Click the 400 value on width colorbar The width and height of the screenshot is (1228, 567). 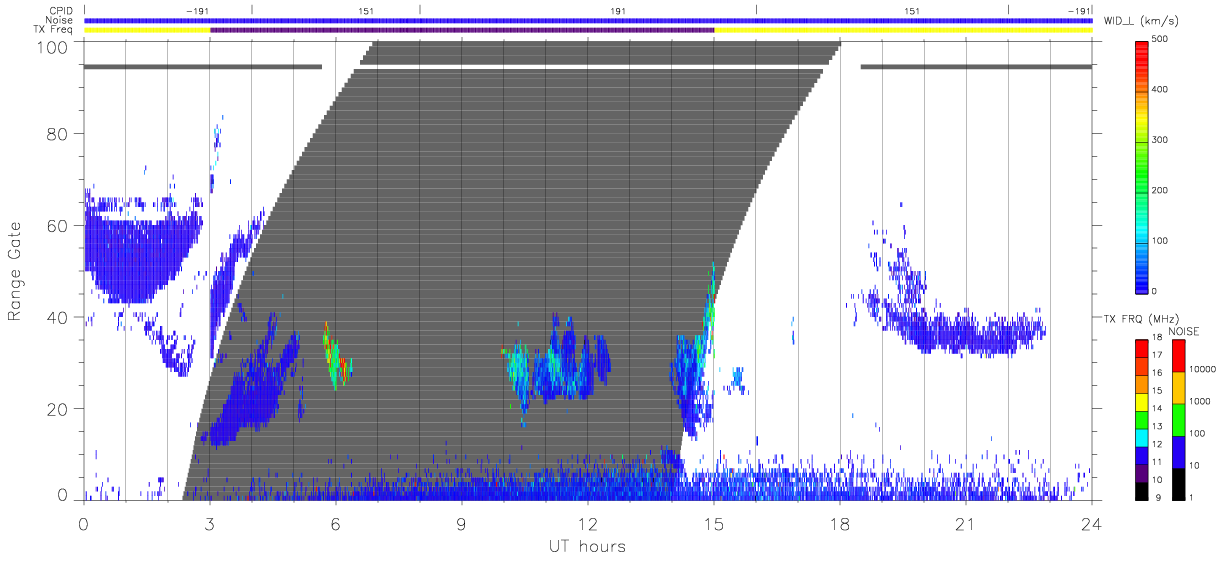[x=1160, y=90]
